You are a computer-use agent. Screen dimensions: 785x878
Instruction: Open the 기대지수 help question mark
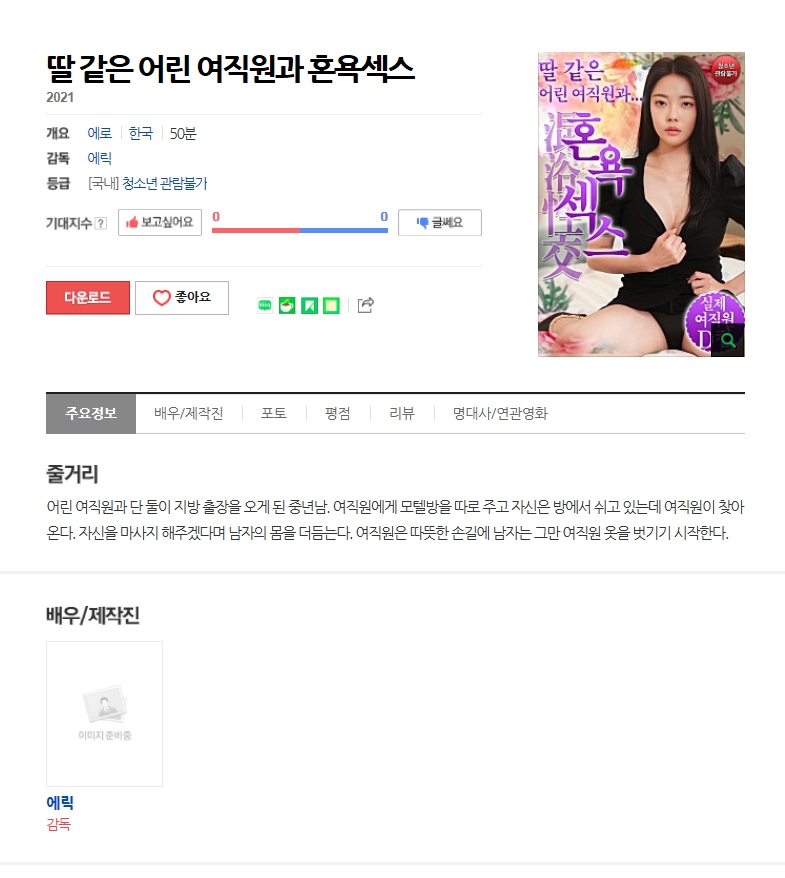coord(101,223)
